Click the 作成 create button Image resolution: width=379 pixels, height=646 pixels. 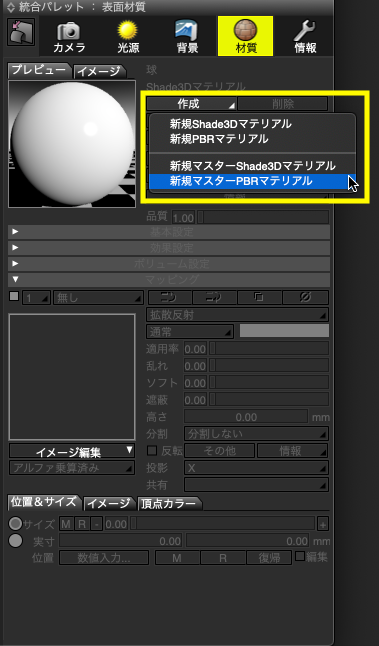192,104
